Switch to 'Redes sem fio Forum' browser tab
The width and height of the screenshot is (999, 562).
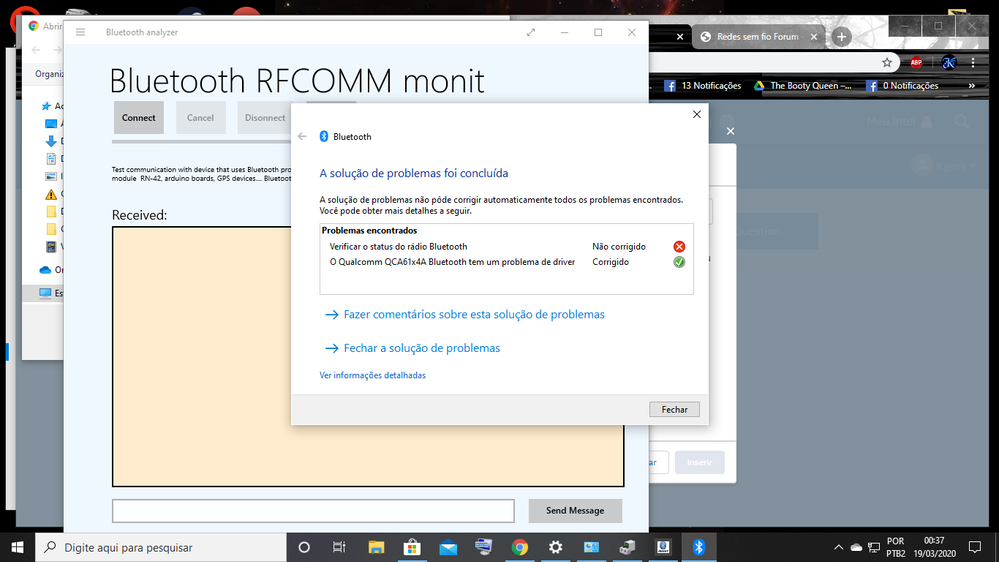757,37
